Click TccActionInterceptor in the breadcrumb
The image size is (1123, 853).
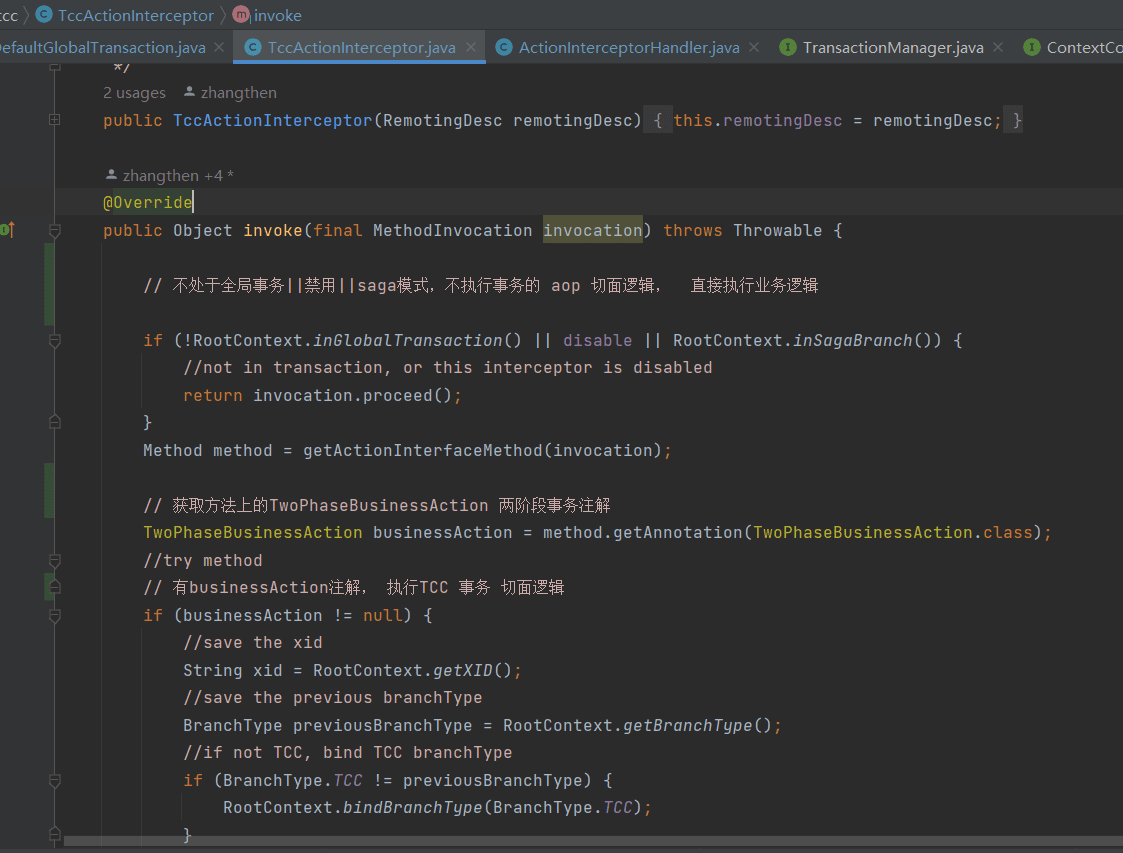(x=135, y=15)
